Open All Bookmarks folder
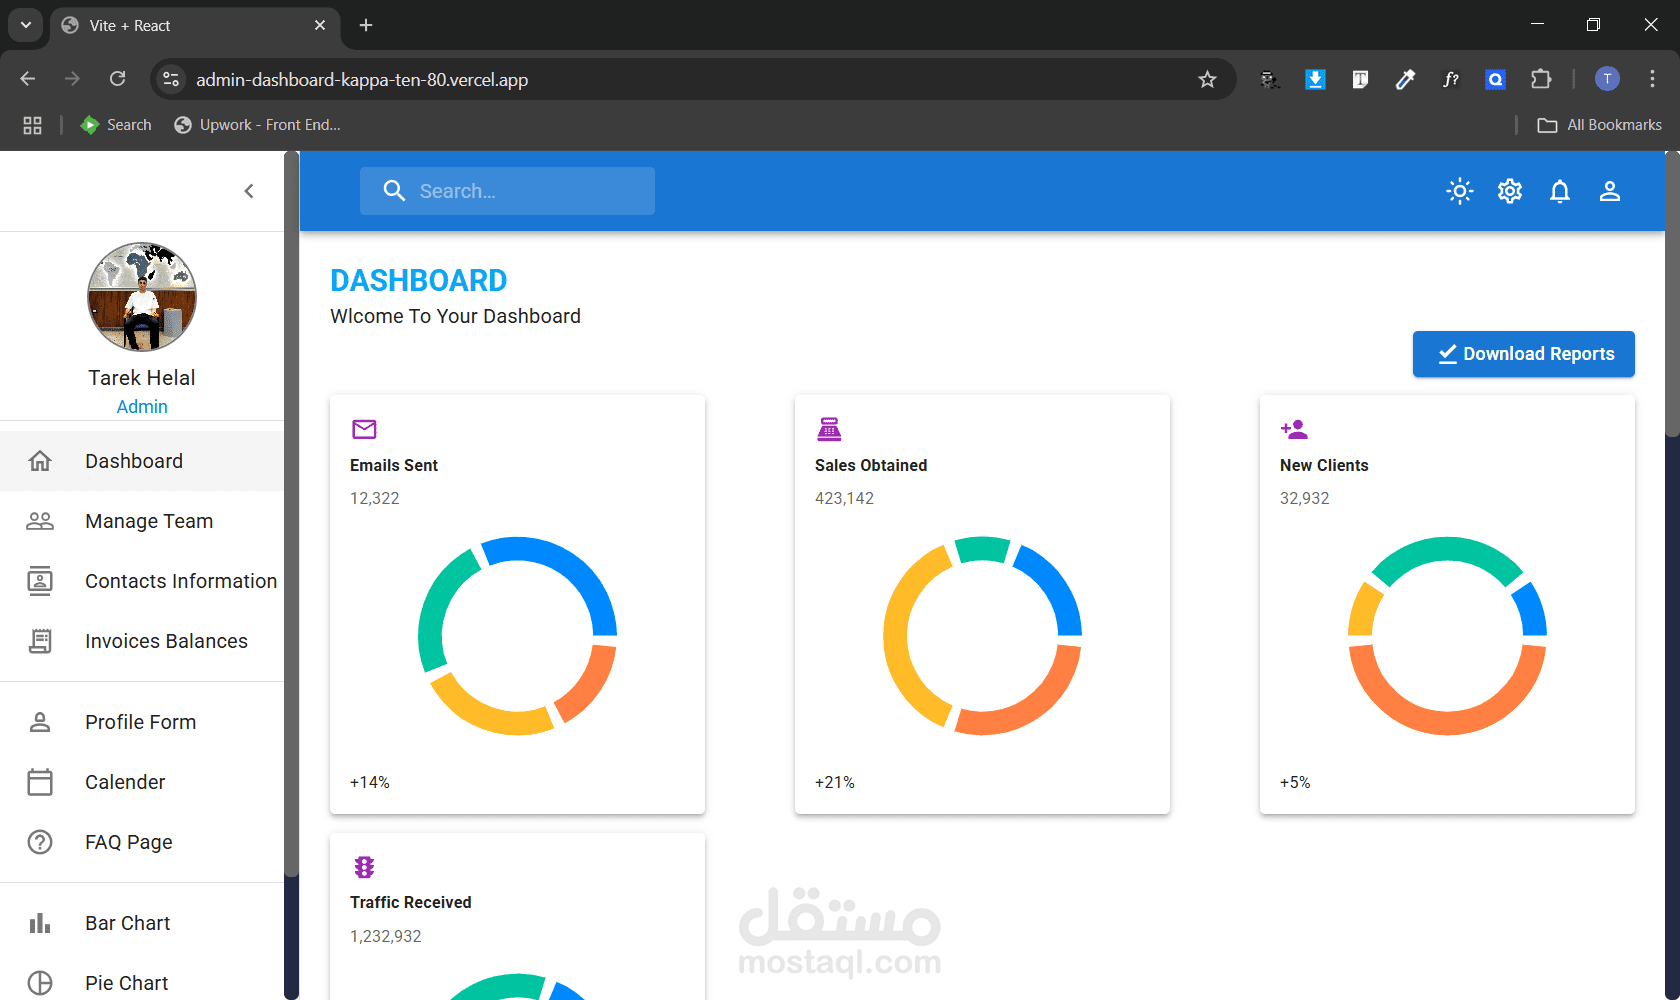 point(1600,125)
